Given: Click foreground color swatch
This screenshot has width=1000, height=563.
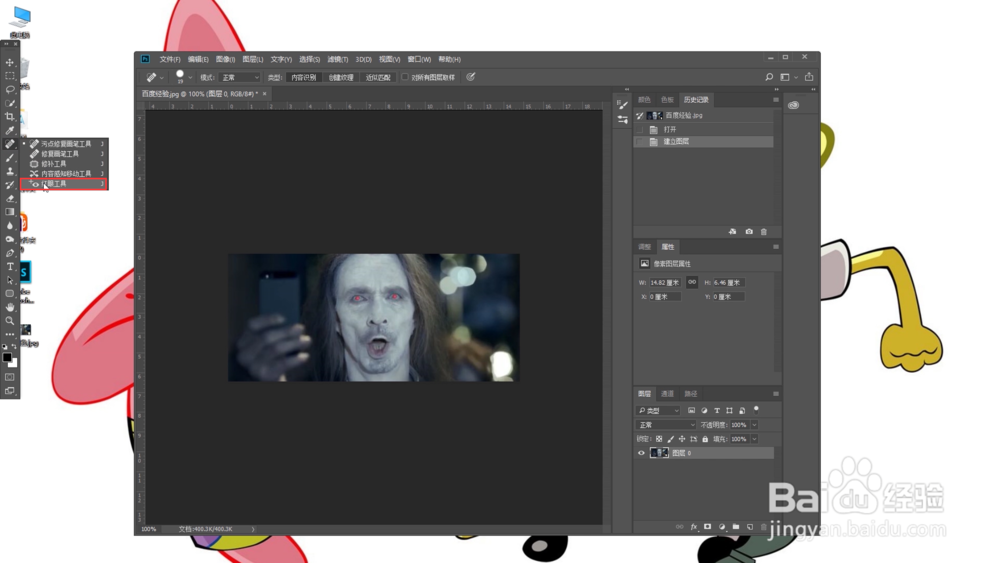Looking at the screenshot, I should click(x=7, y=358).
